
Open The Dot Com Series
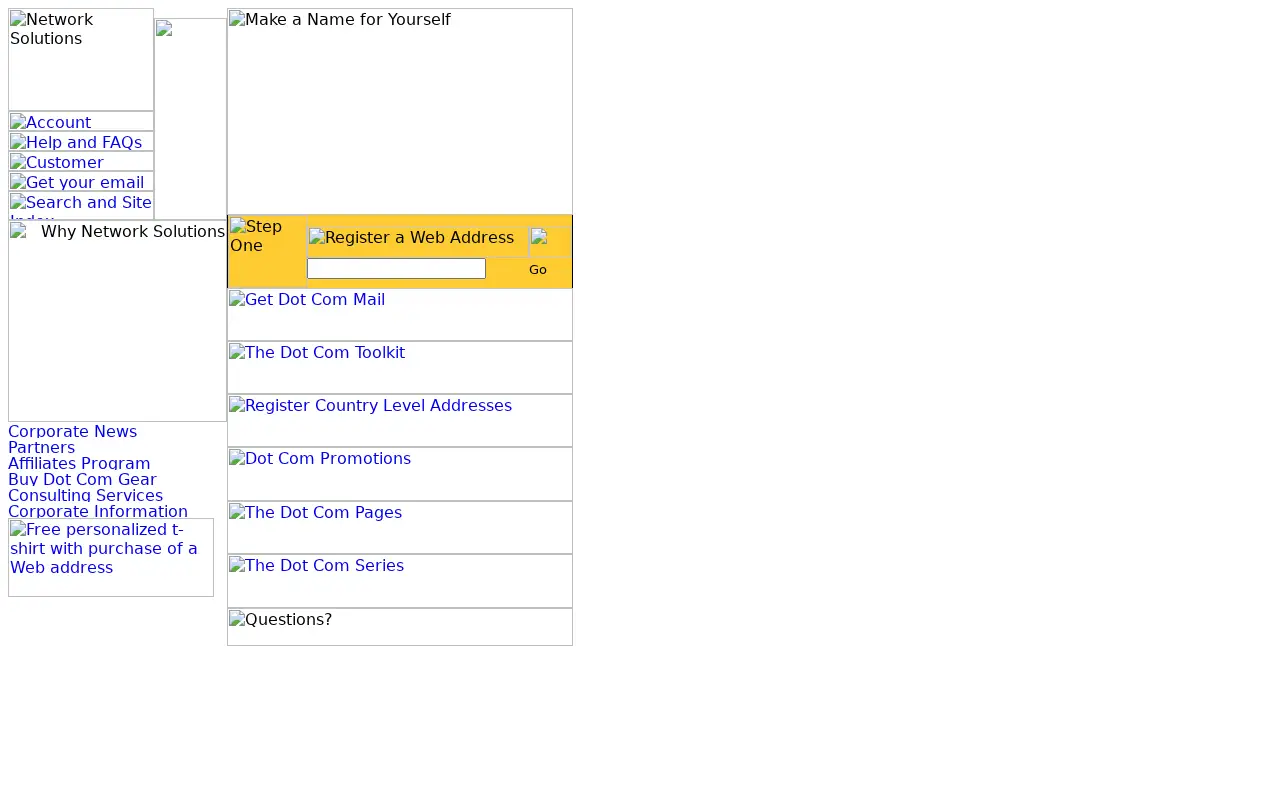[400, 581]
